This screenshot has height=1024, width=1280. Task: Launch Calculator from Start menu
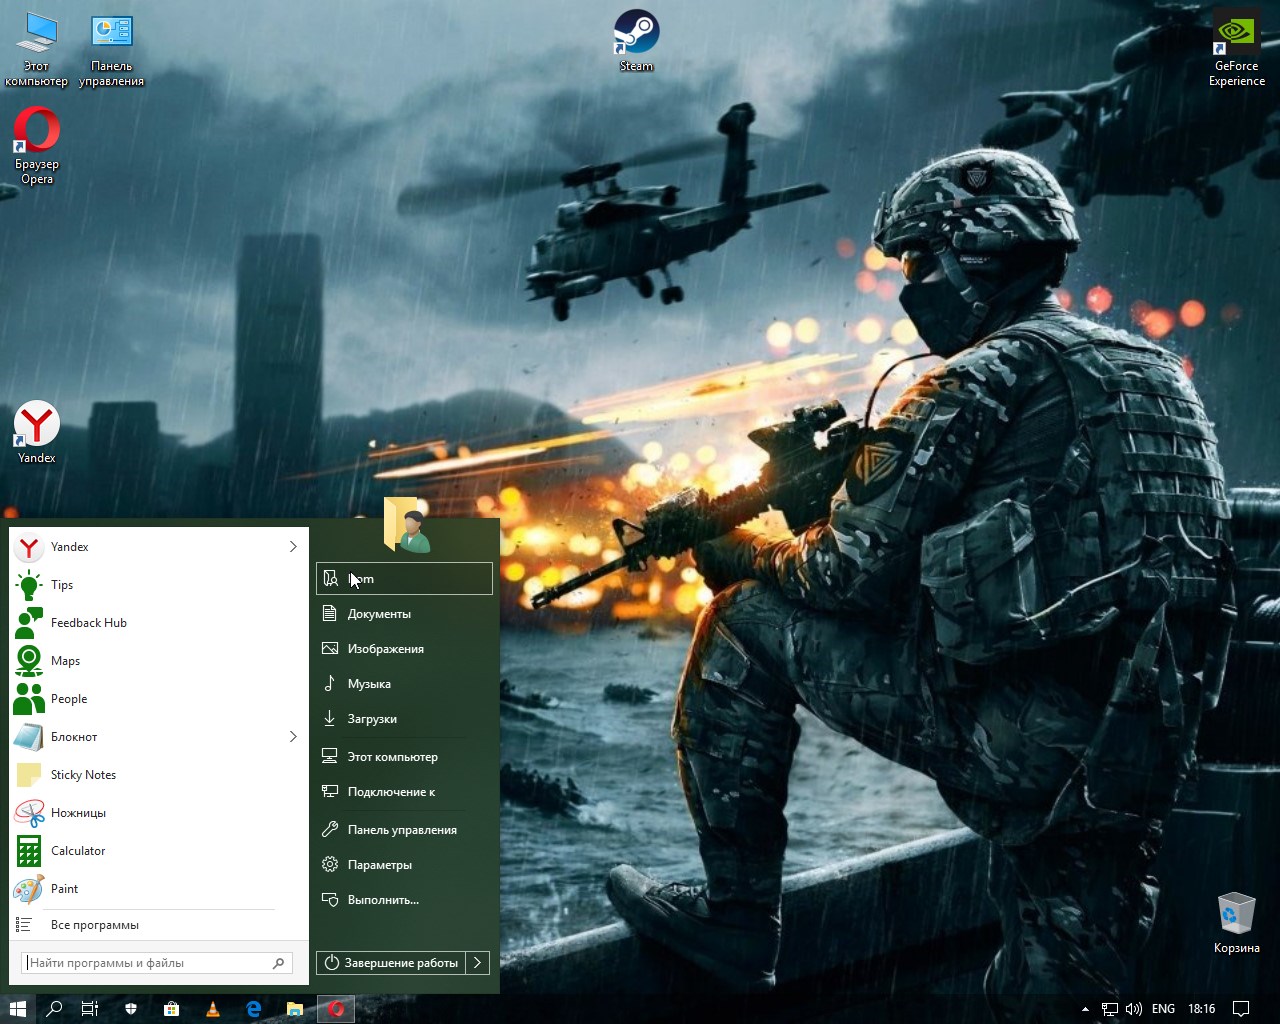[x=158, y=851]
